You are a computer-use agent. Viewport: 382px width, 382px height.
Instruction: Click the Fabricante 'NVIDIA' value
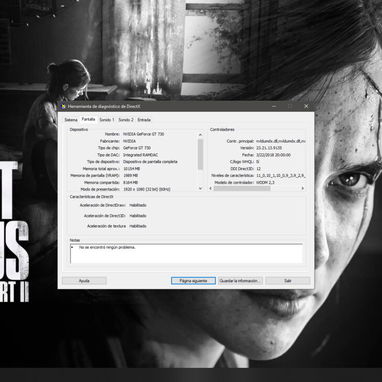129,141
